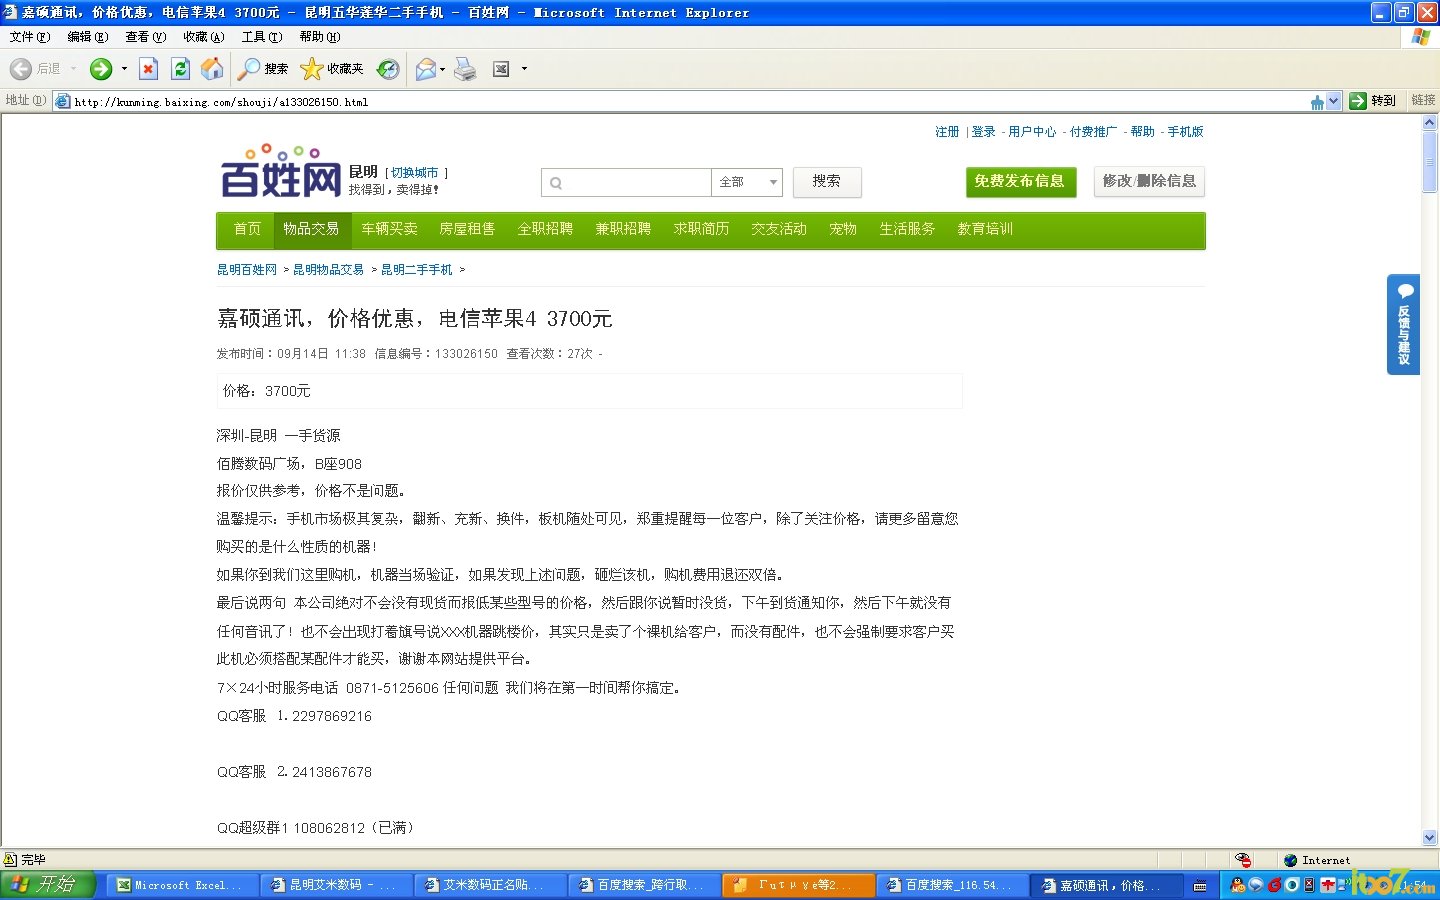Click the 昆明百姓网 breadcrumb link
The width and height of the screenshot is (1440, 900).
pos(247,270)
